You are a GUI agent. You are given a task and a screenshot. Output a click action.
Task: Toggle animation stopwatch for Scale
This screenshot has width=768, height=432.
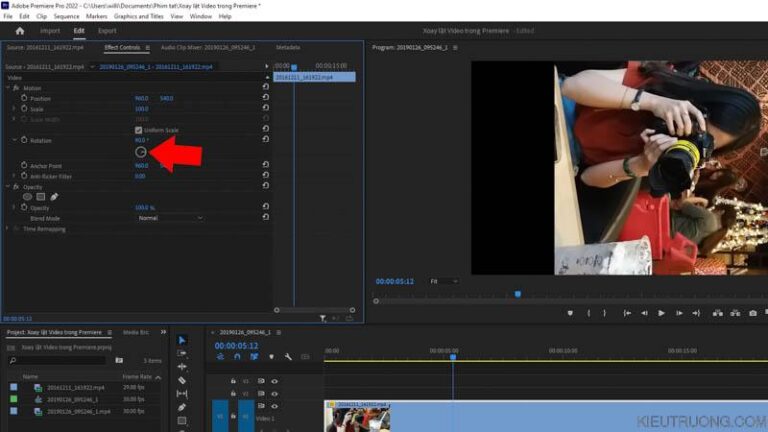24,108
